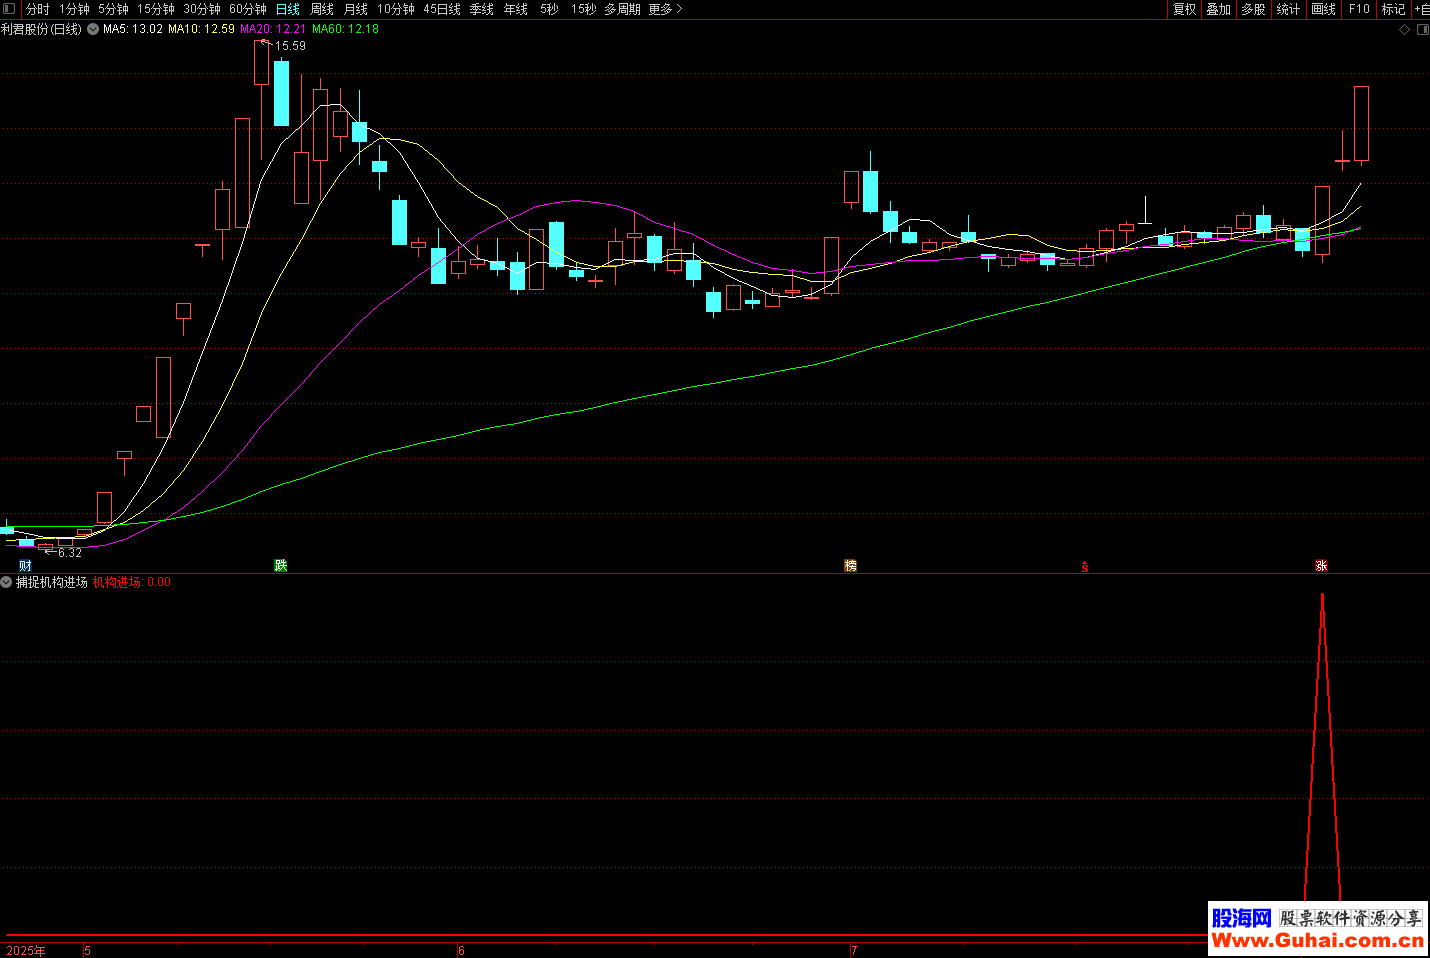Viewport: 1430px width, 958px height.
Task: Open the 榜 event marker on chart
Action: 851,566
